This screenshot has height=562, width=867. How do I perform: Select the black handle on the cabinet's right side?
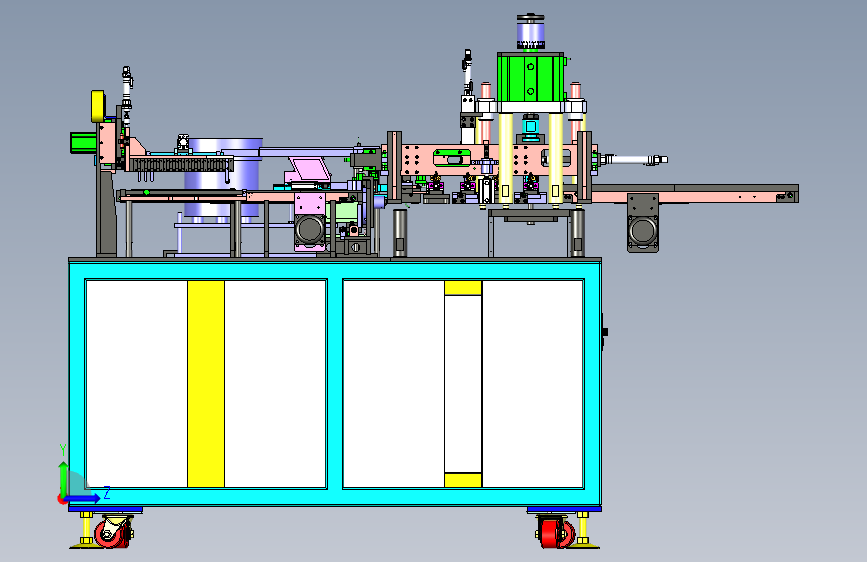(x=604, y=332)
